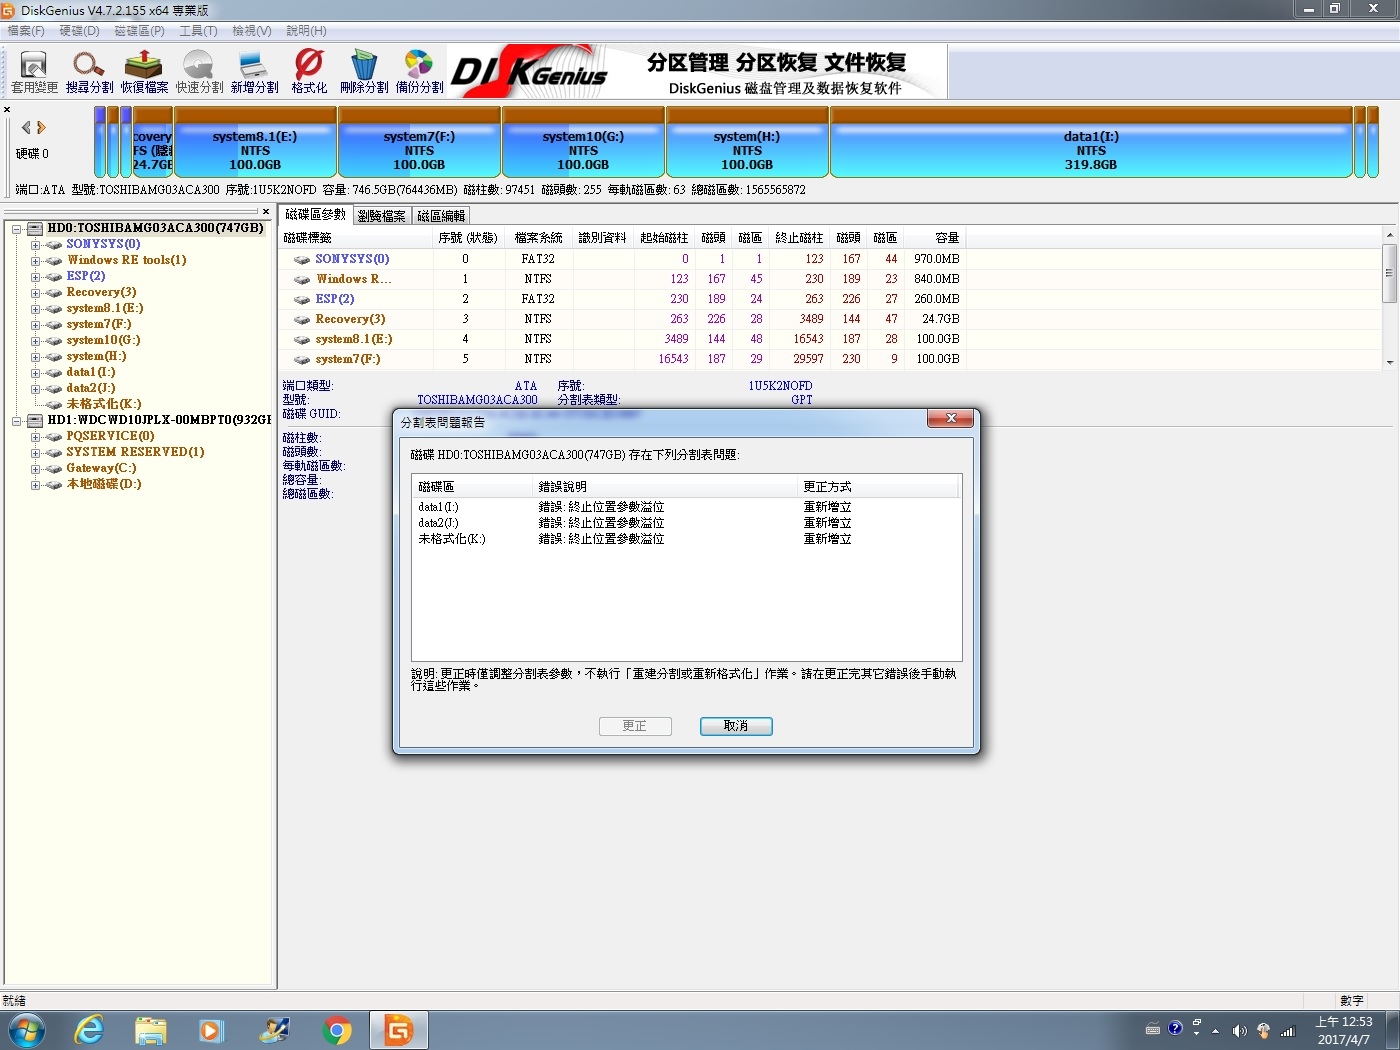Click the system10(G:) partition block
Viewport: 1400px width, 1050px height.
(x=583, y=142)
